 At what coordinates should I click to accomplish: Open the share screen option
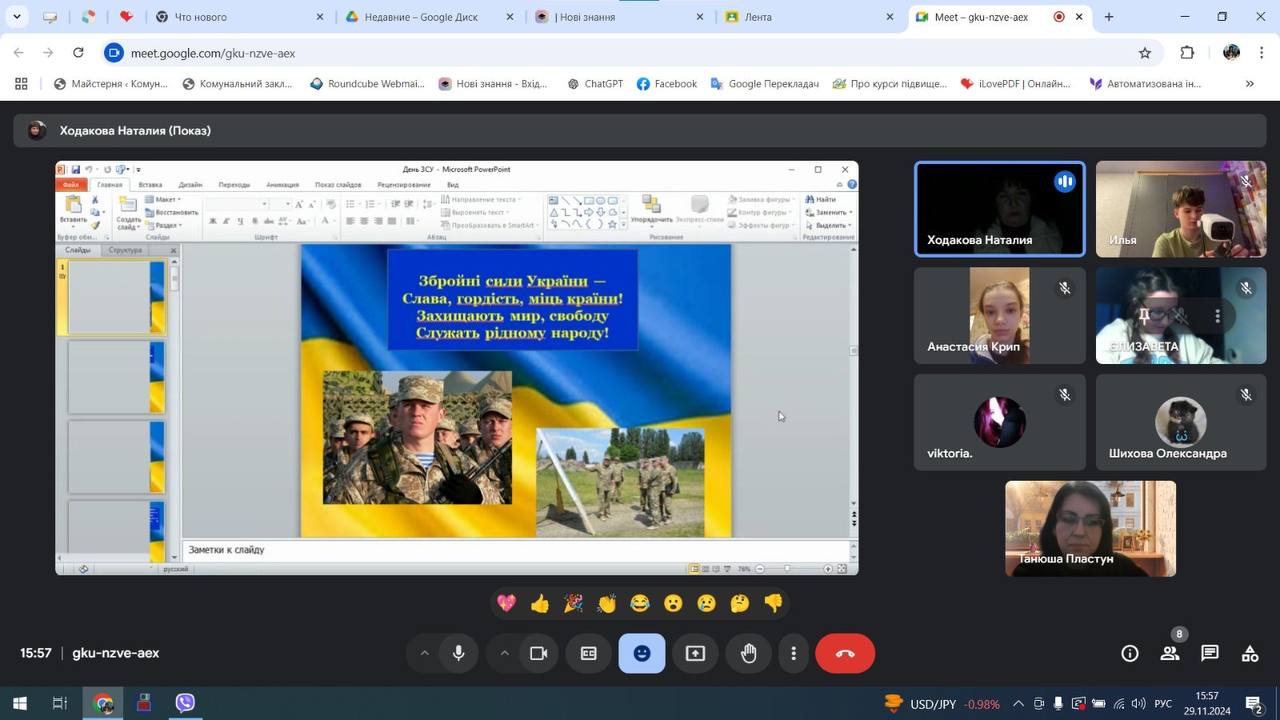coord(695,653)
